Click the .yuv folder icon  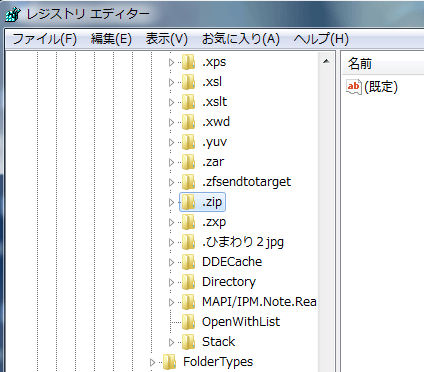point(188,142)
